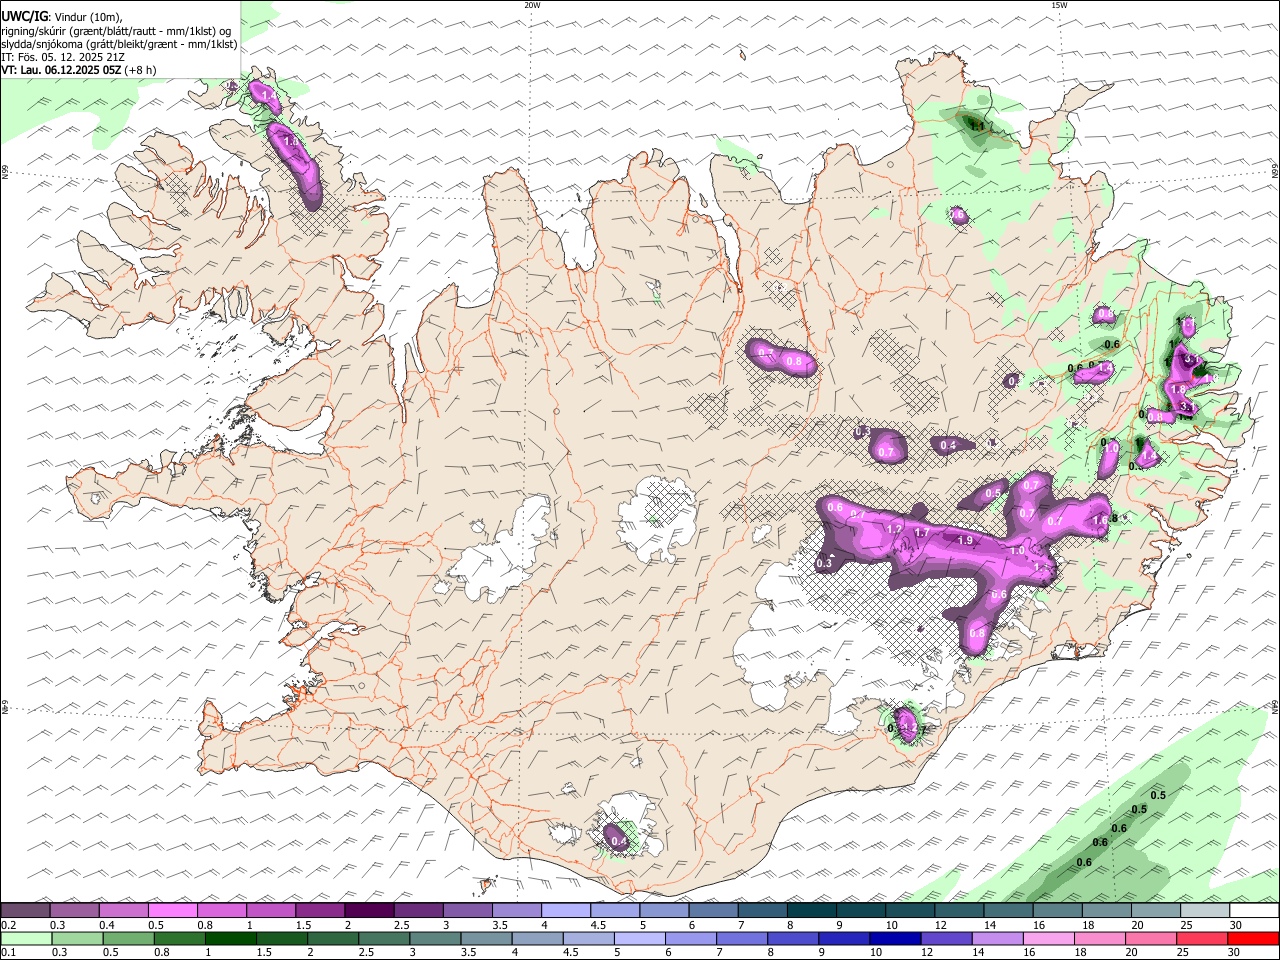Click the 'IT: Fös. 05. 12. 2025 21Z' line
Image resolution: width=1280 pixels, height=960 pixels.
63,57
